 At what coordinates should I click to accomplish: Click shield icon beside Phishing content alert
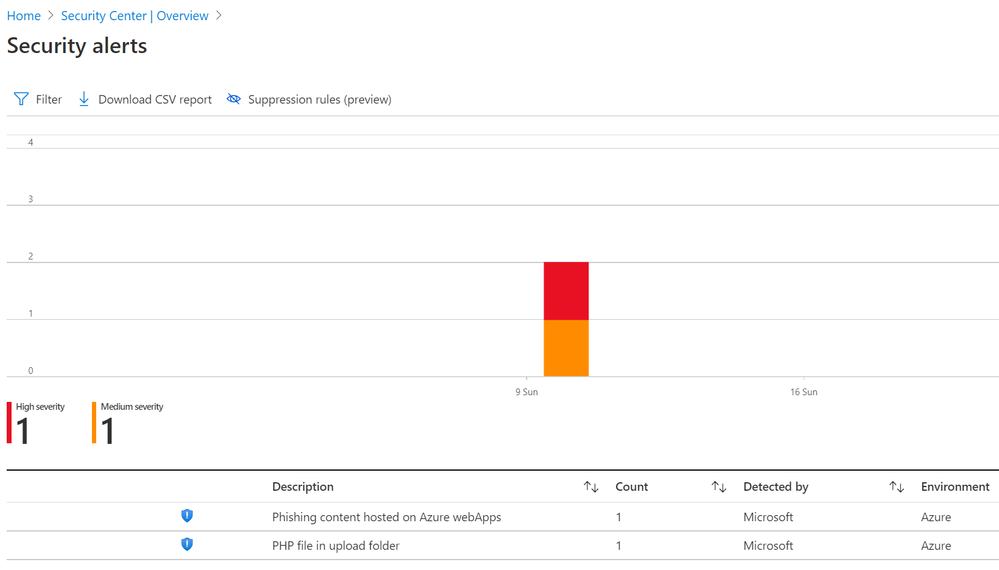click(x=187, y=516)
